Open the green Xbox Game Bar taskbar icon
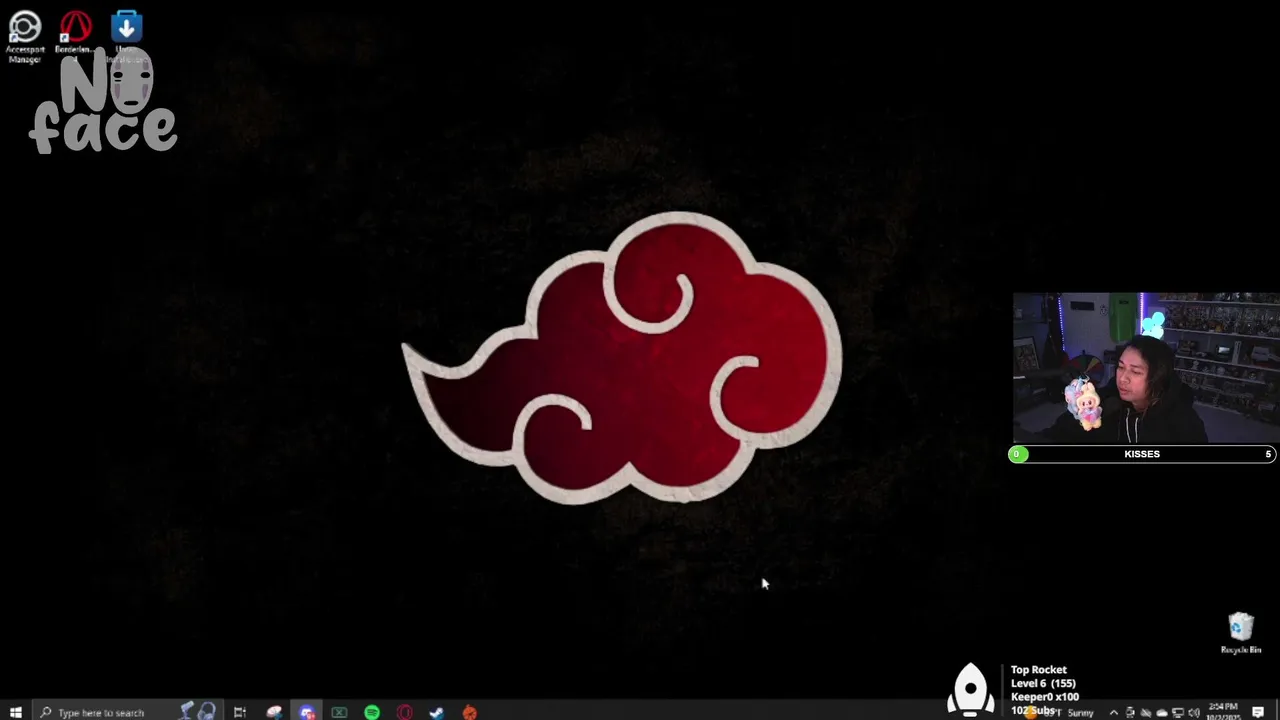 [x=339, y=712]
